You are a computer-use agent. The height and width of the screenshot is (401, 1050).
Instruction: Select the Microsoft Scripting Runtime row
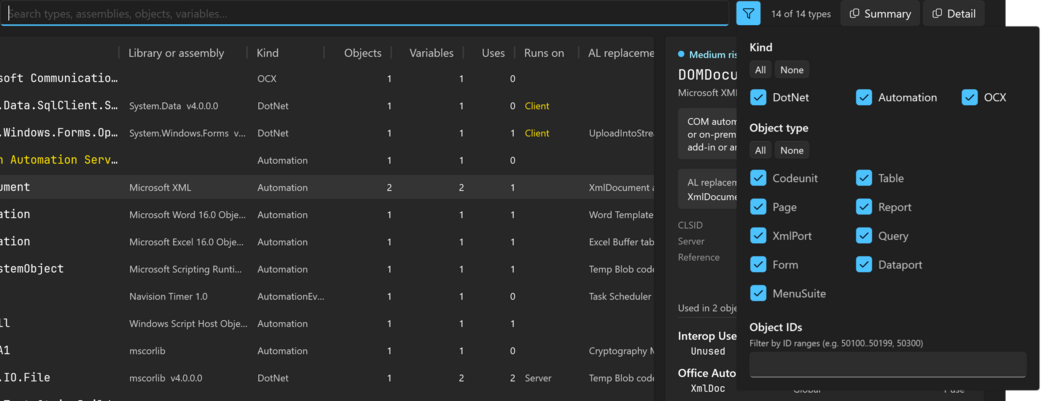(327, 269)
